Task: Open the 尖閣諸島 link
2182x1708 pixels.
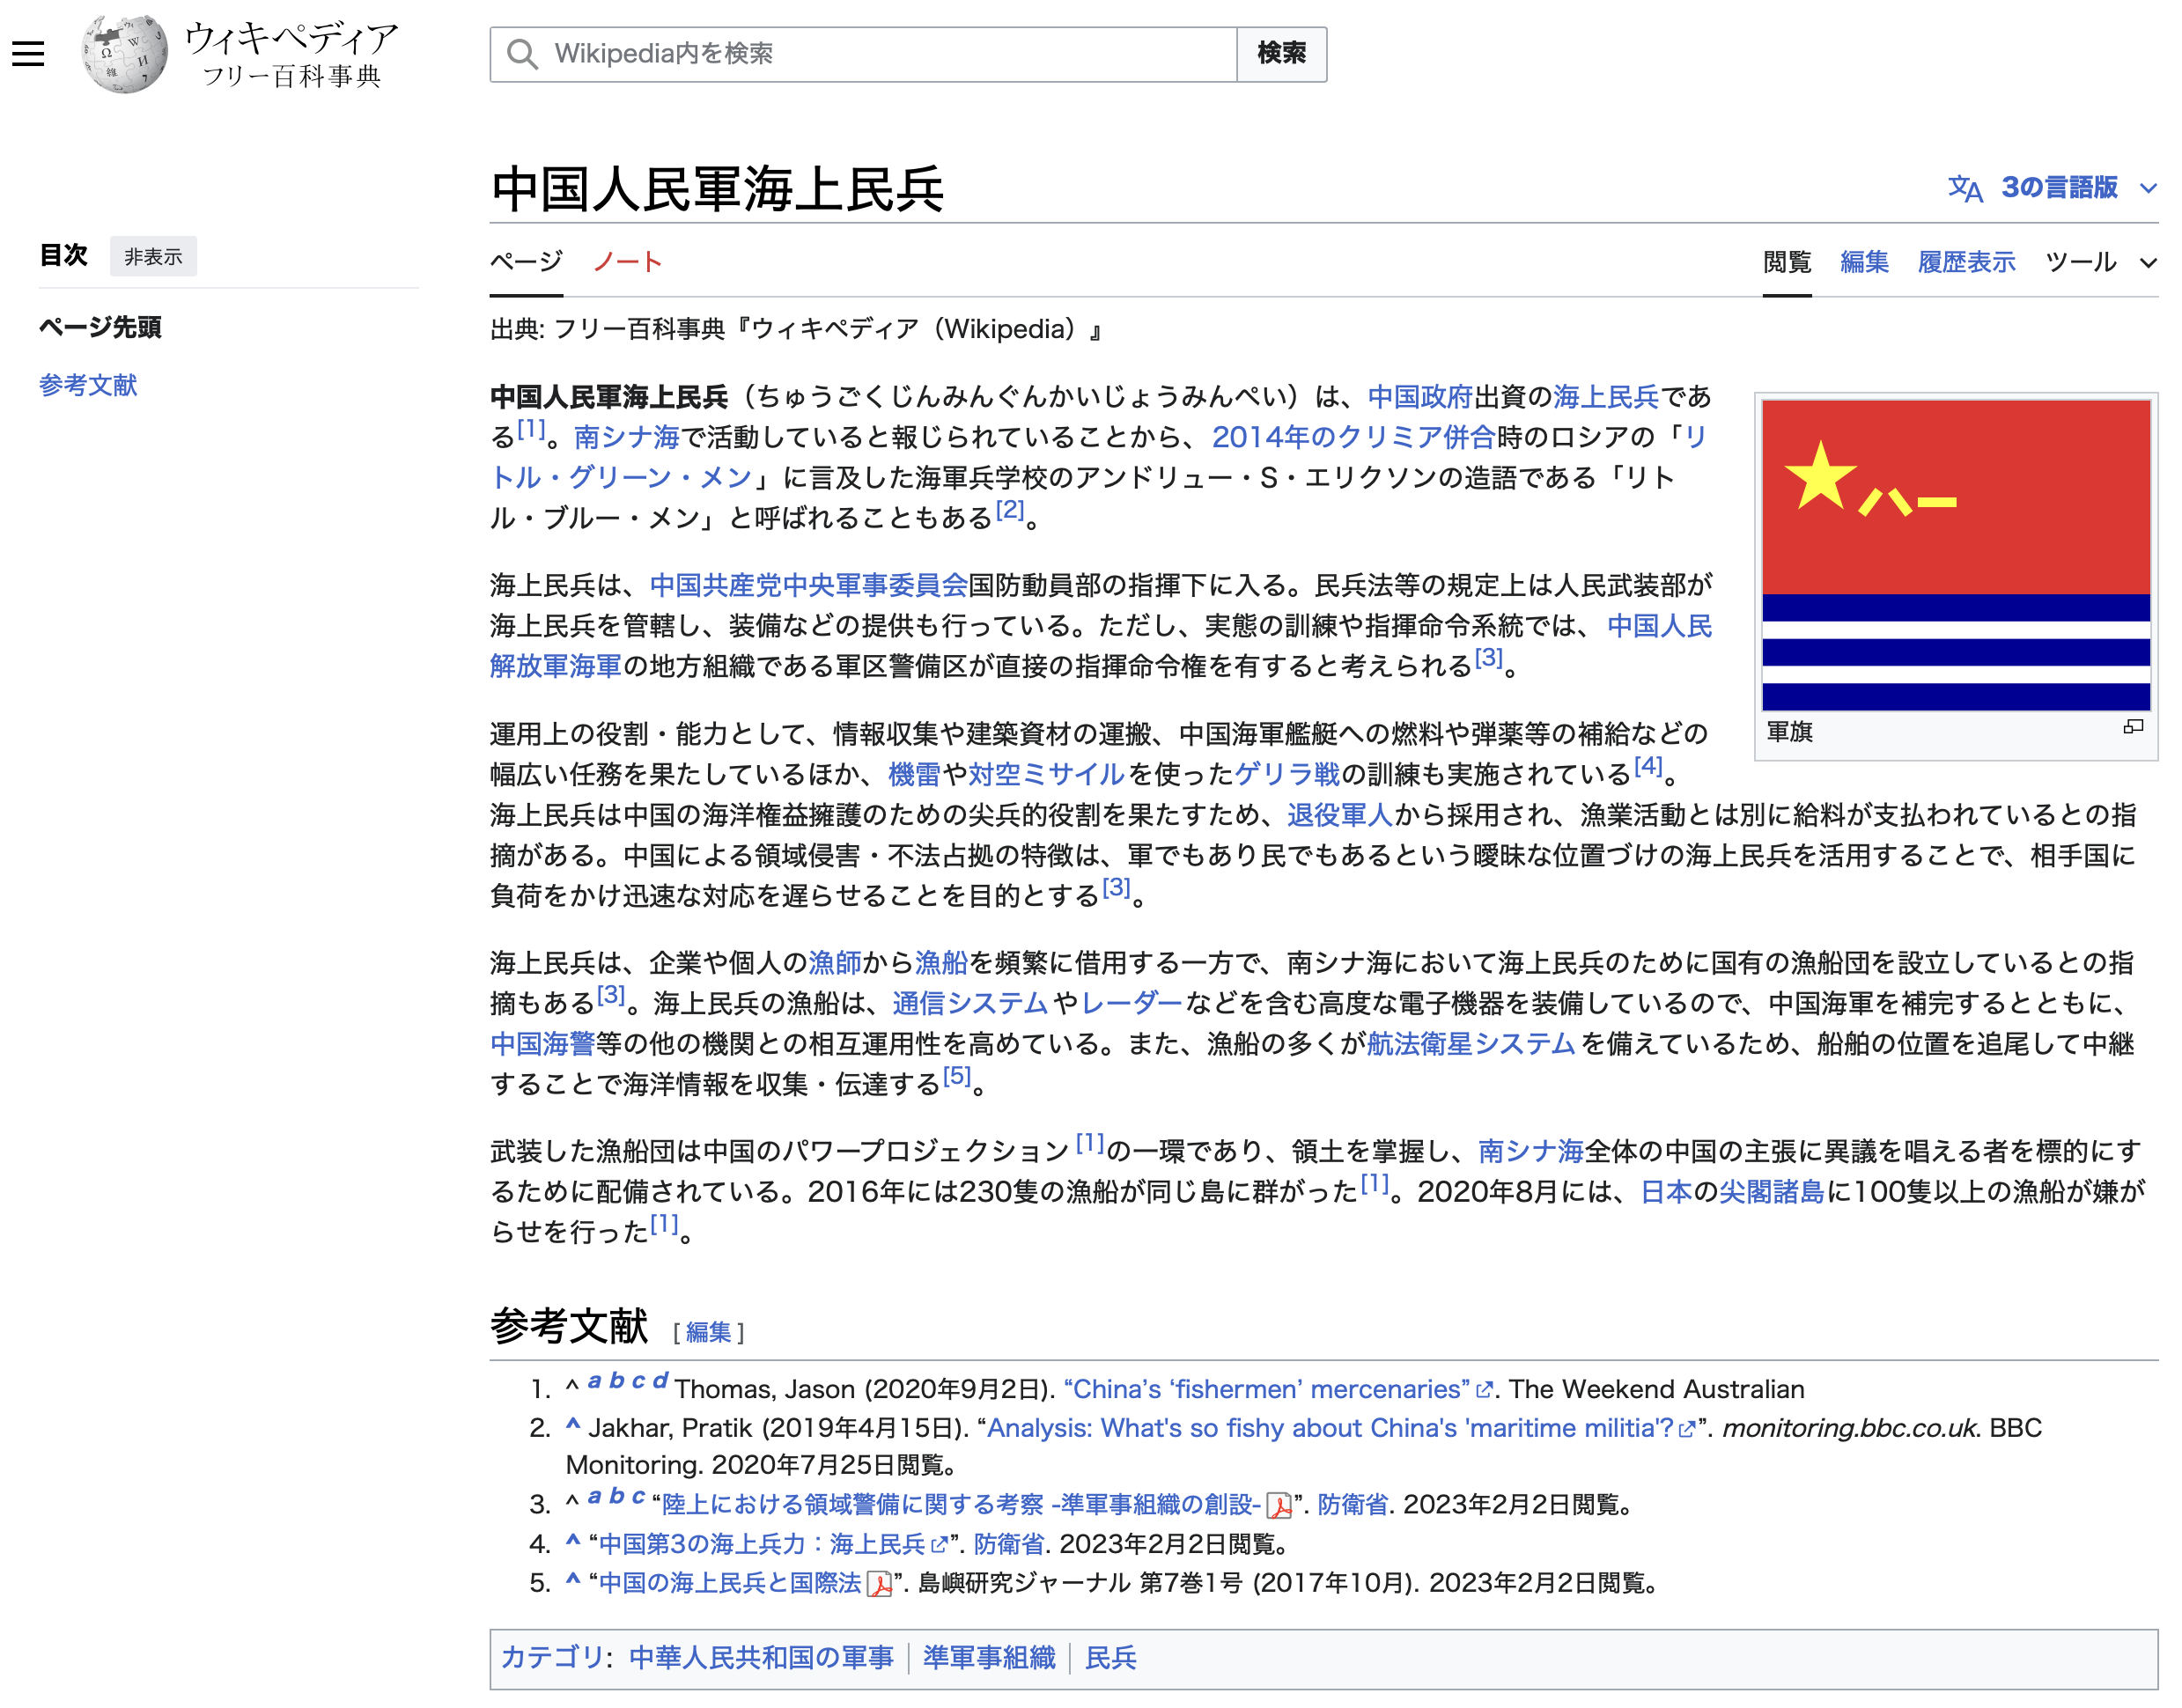Action: pyautogui.click(x=1771, y=1192)
